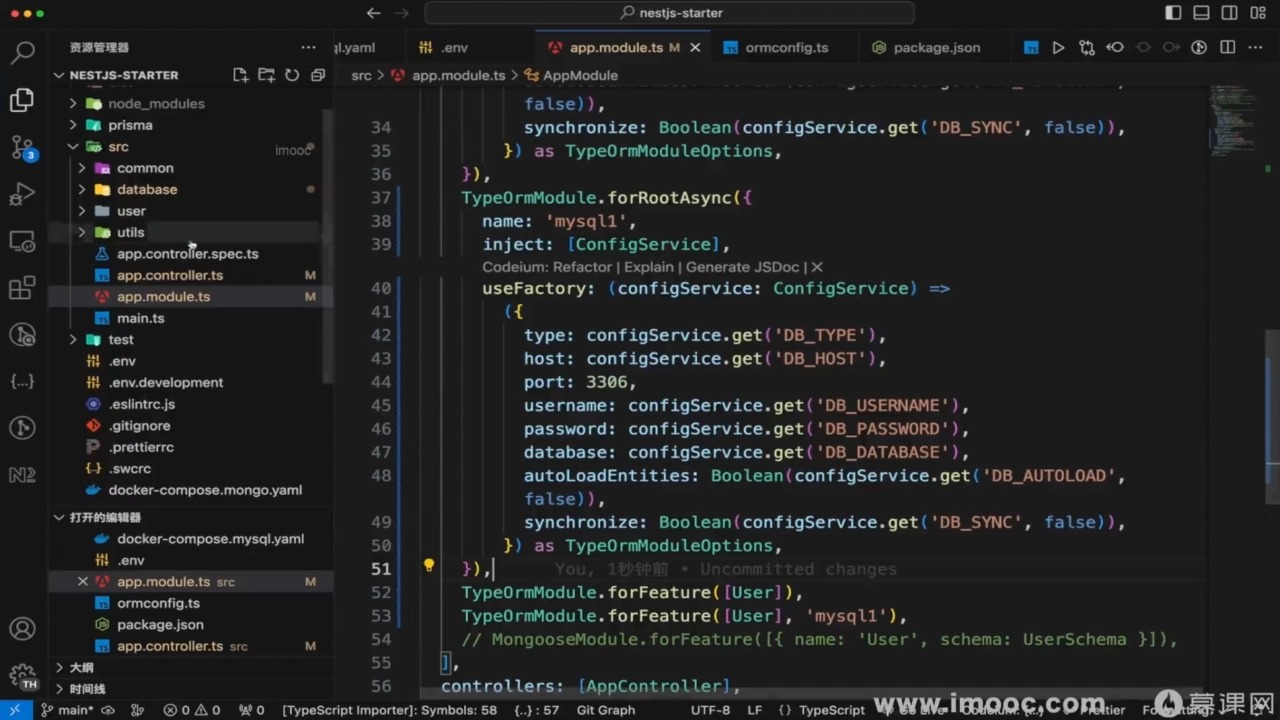Close app.module.ts in open editors list
Image resolution: width=1280 pixels, height=720 pixels.
(83, 581)
